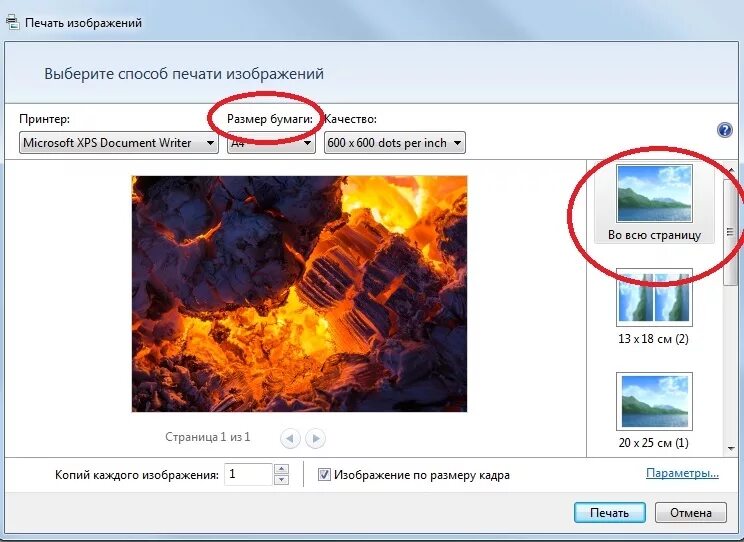The height and width of the screenshot is (542, 744).
Task: Open the paper size A4 dropdown
Action: (271, 143)
